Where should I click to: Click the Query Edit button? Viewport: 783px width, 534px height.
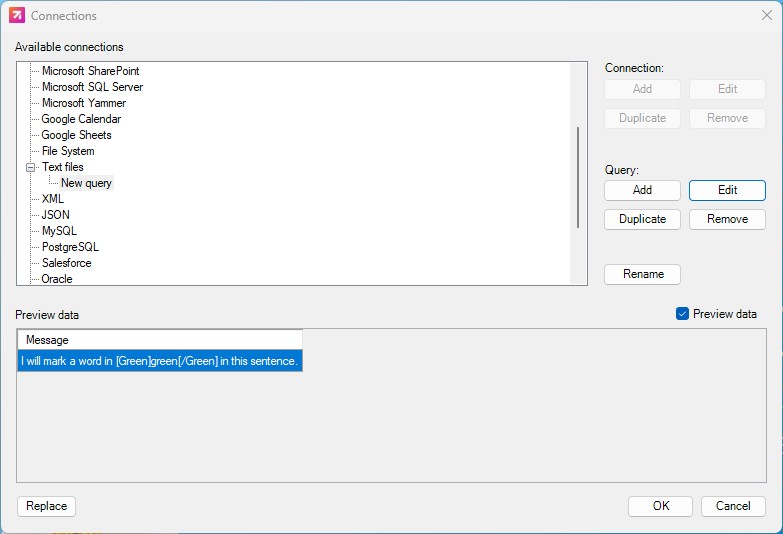point(727,190)
